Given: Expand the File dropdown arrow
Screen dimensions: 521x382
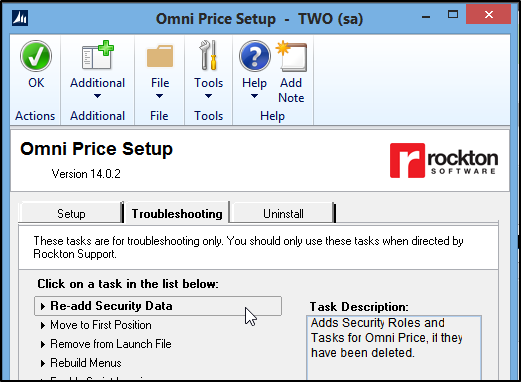Looking at the screenshot, I should [159, 96].
